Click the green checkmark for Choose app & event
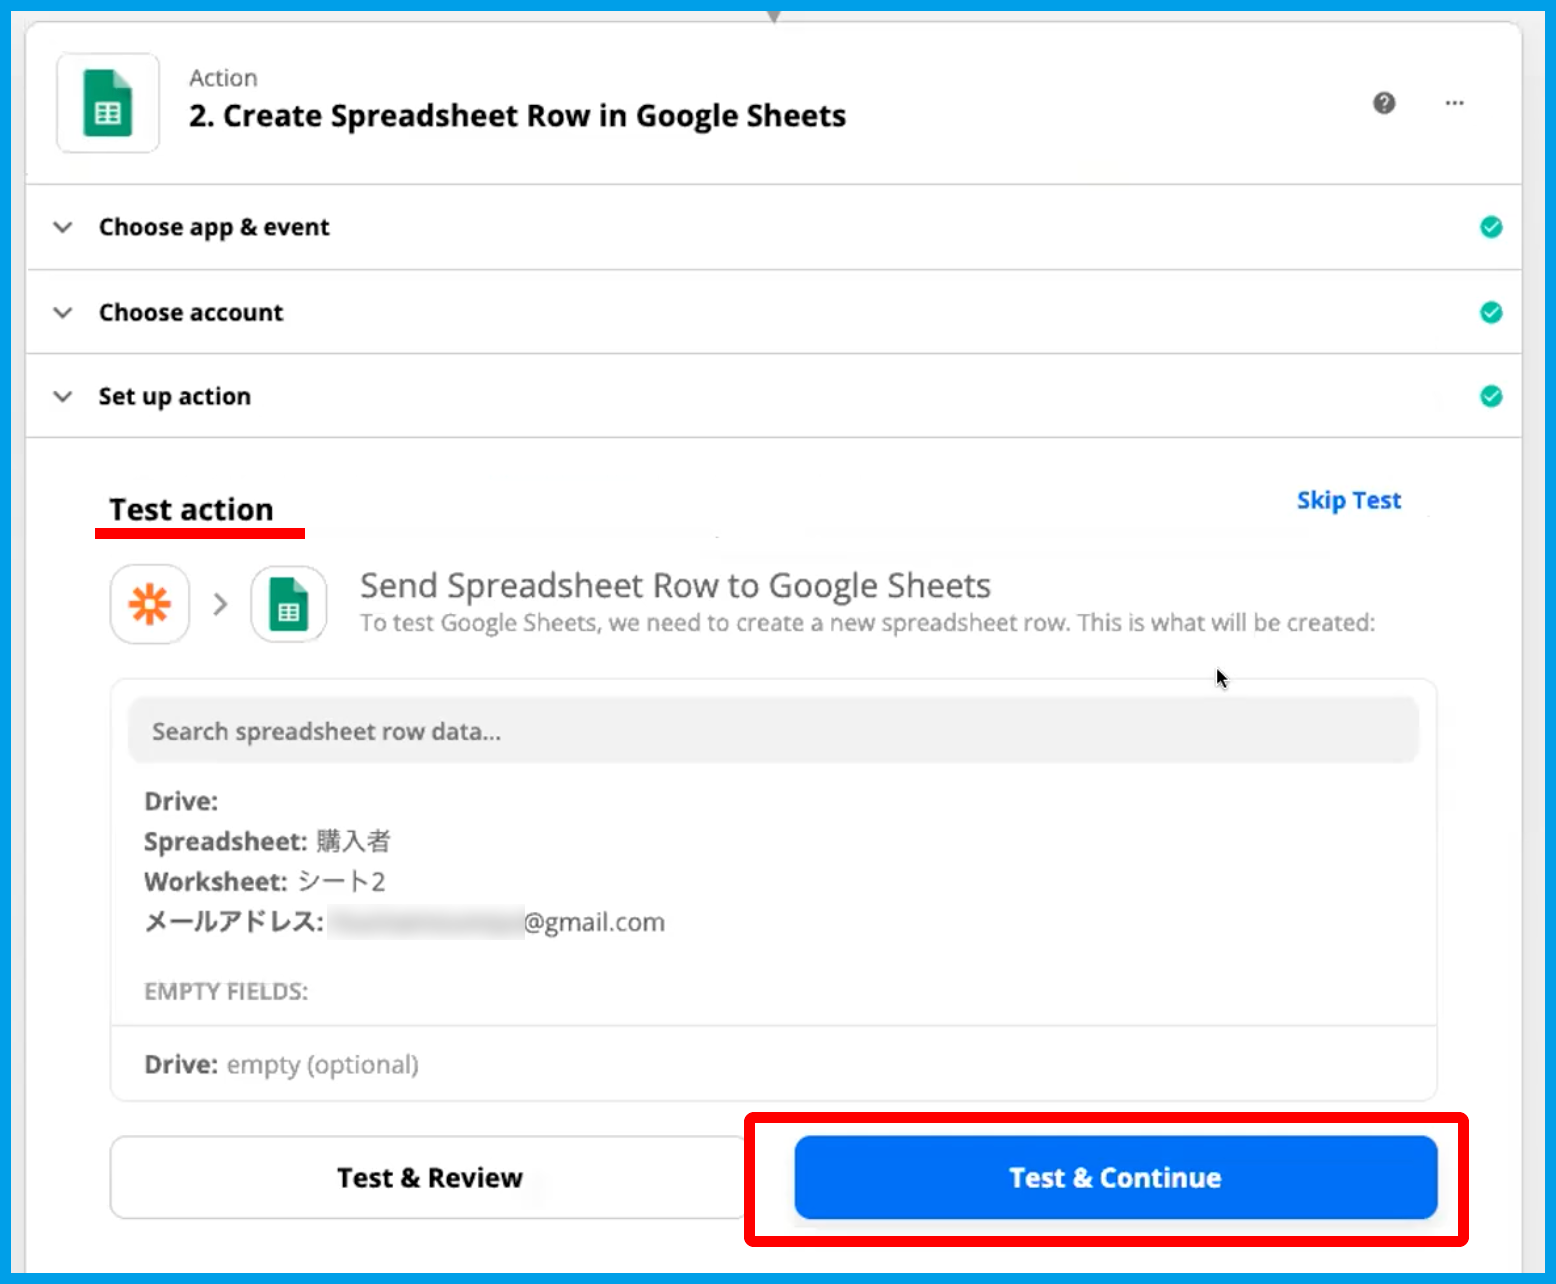Screen dimensions: 1556x1284 pyautogui.click(x=1490, y=227)
